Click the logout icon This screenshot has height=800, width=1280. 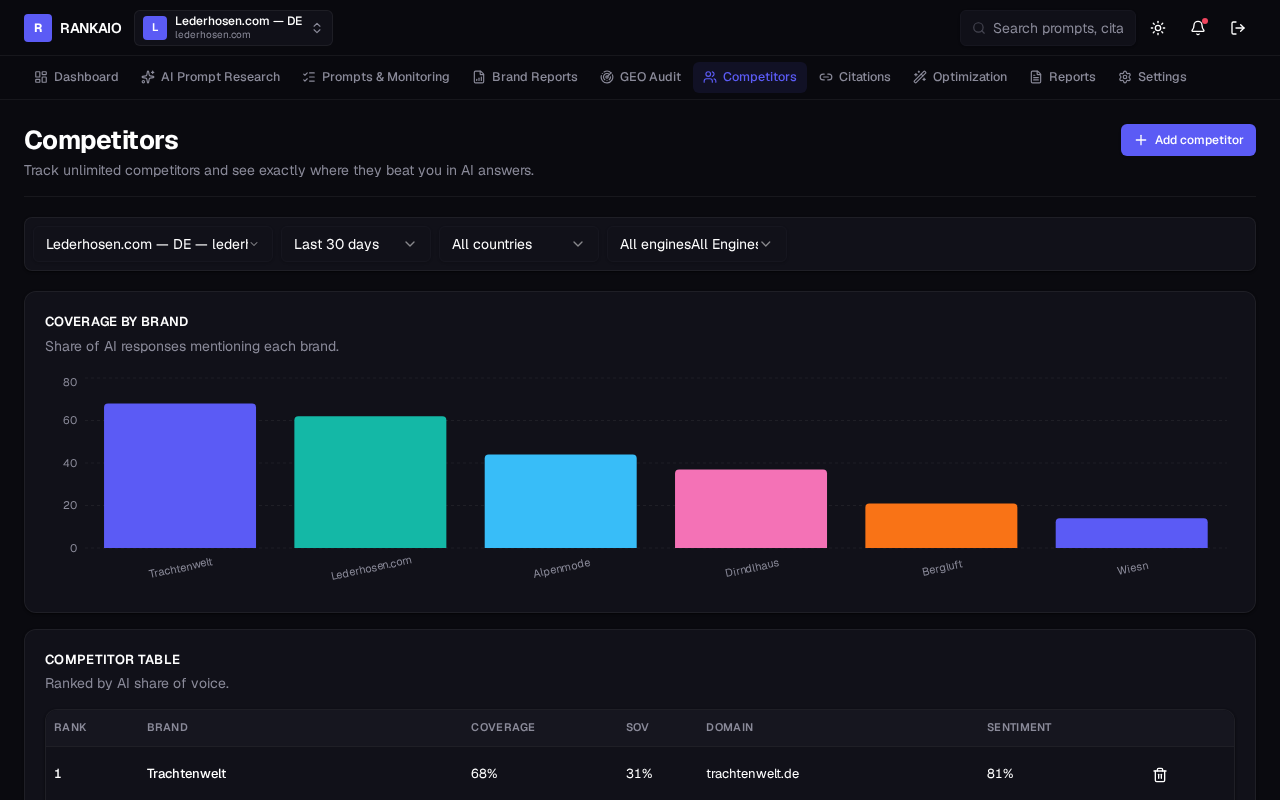click(1238, 28)
